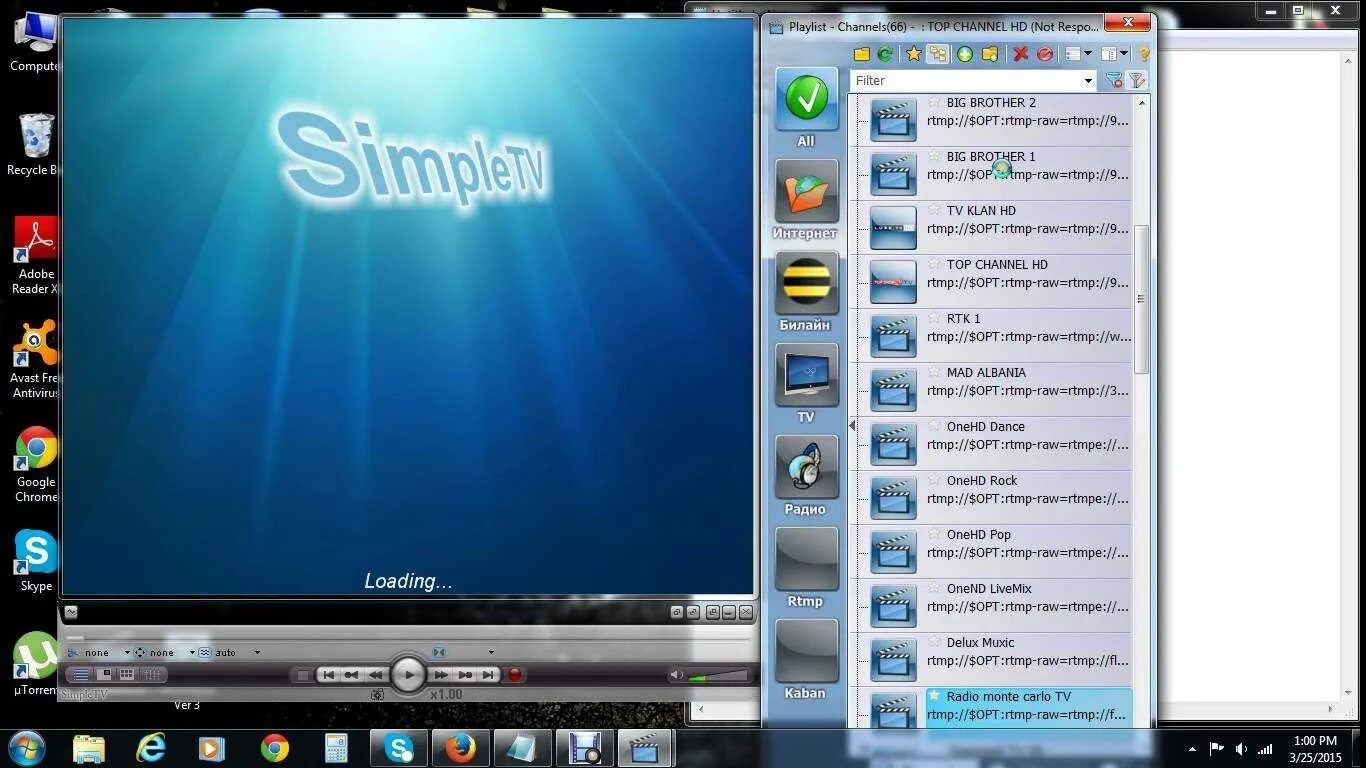
Task: Click multi-screen grid view icon
Action: (127, 675)
